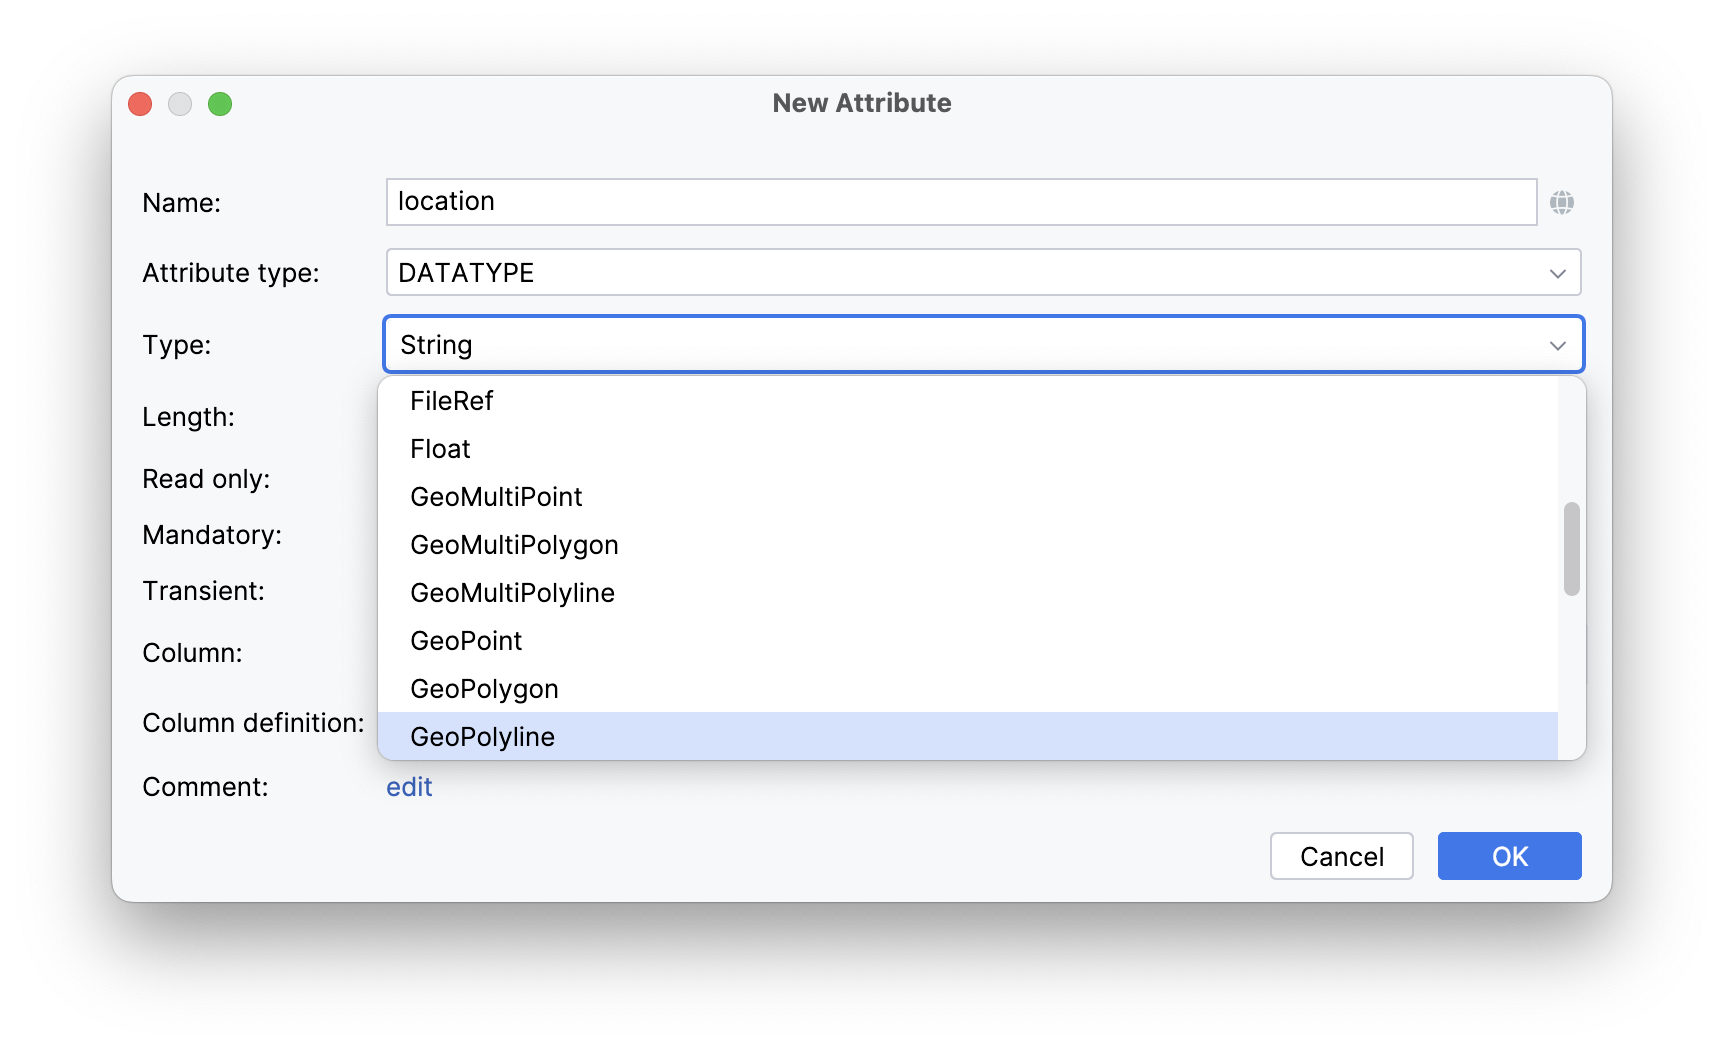Screen dimensions: 1724x1050
Task: Click the green zoom window button
Action: 220,104
